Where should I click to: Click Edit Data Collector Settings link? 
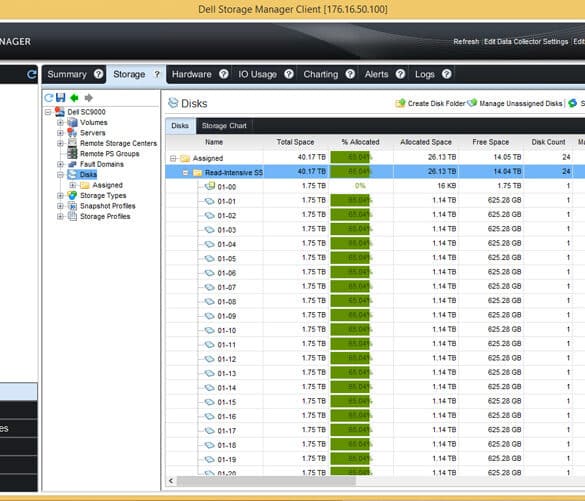pos(526,41)
